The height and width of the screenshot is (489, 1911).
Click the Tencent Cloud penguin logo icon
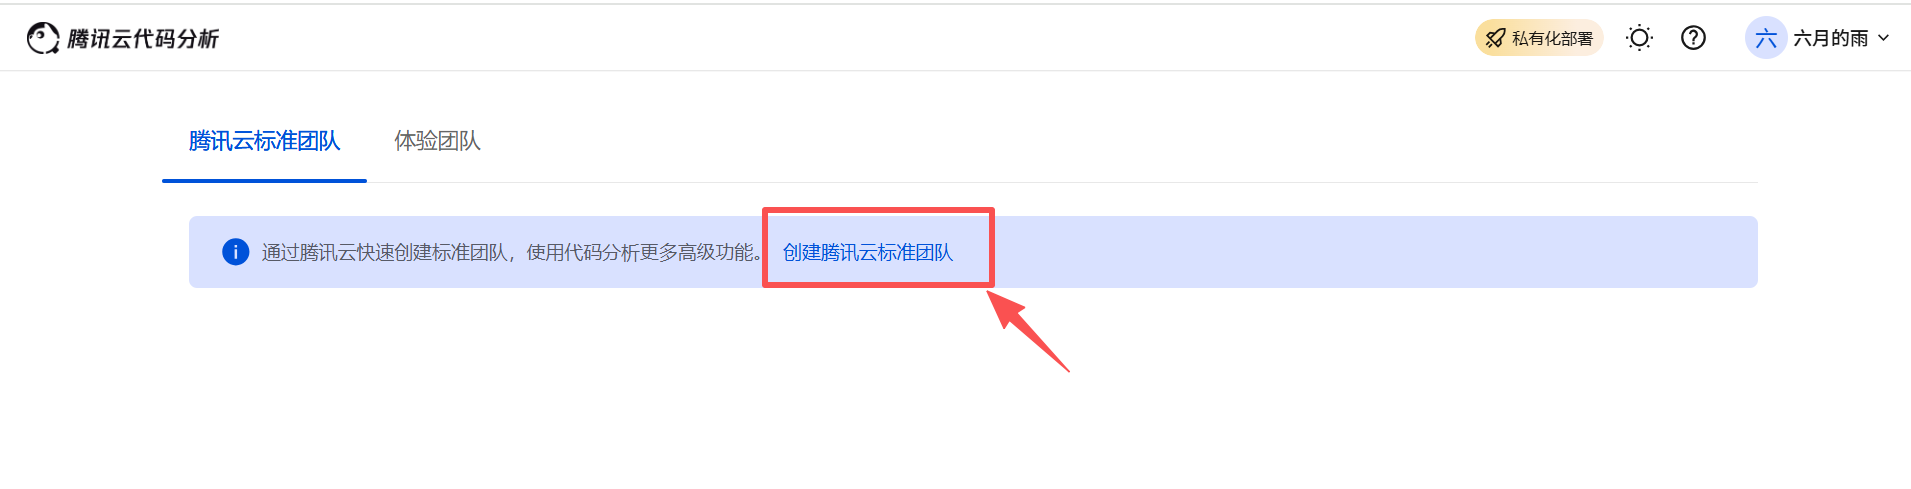pyautogui.click(x=43, y=38)
